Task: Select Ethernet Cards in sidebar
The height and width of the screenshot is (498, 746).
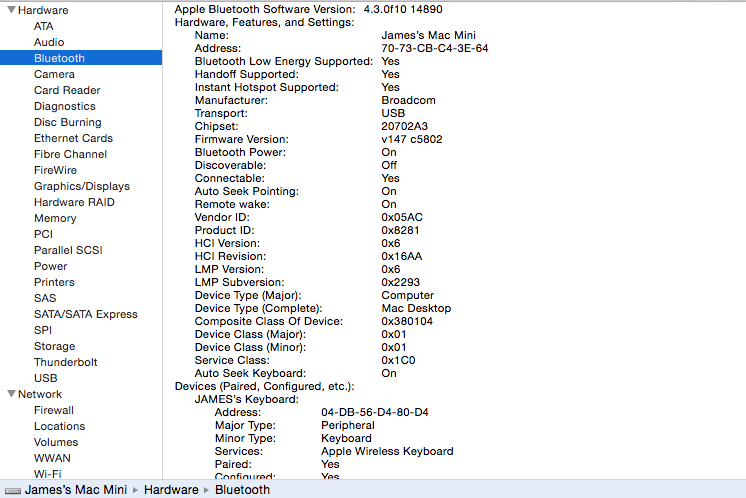Action: point(73,138)
